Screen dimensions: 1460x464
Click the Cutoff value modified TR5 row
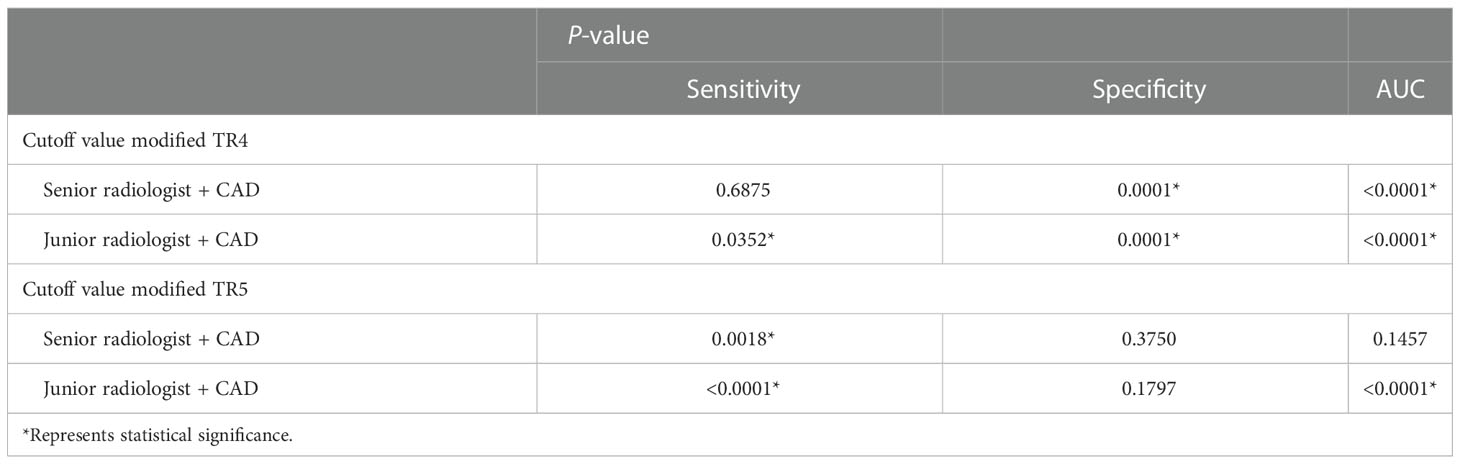[729, 289]
